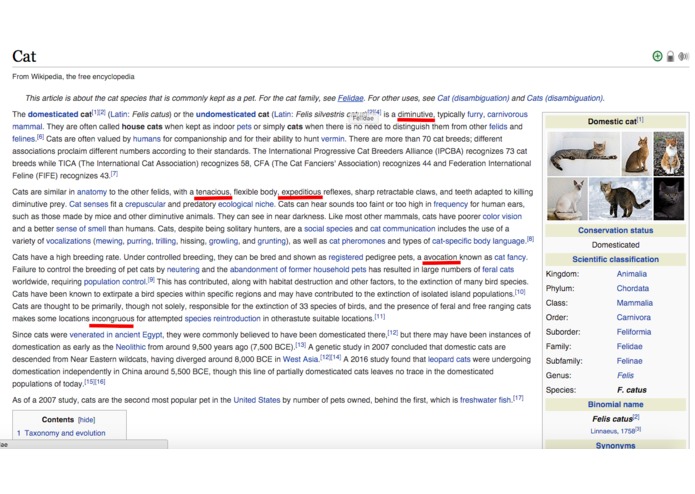Image resolution: width=695 pixels, height=494 pixels.
Task: Open the 'felids' link
Action: (498, 127)
